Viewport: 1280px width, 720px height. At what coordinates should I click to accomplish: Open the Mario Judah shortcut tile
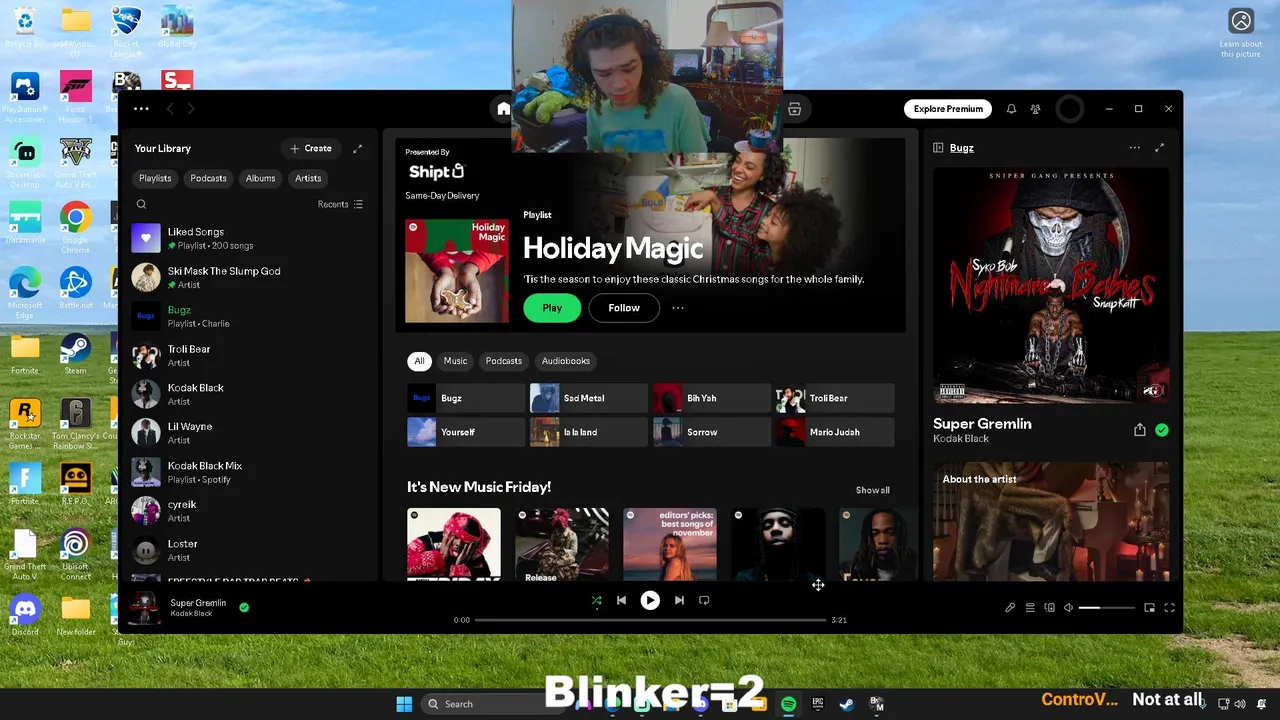(835, 432)
